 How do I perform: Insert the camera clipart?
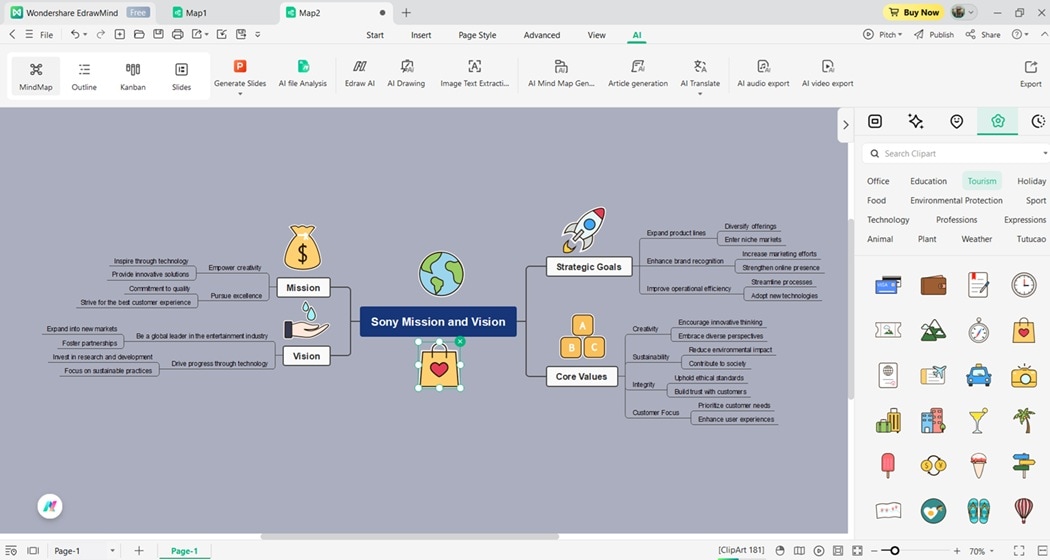[x=1024, y=375]
